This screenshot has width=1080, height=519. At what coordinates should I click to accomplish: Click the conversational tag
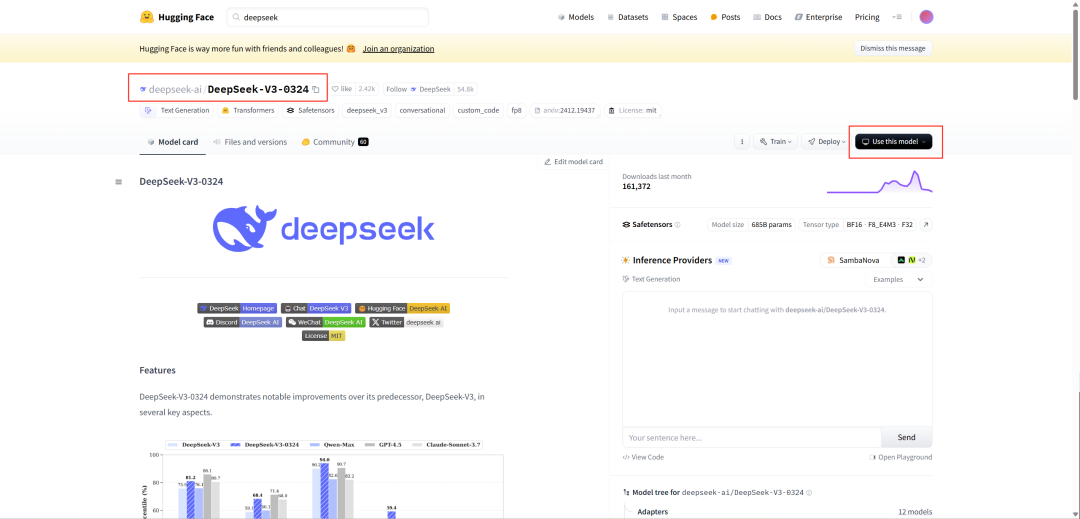coord(422,110)
